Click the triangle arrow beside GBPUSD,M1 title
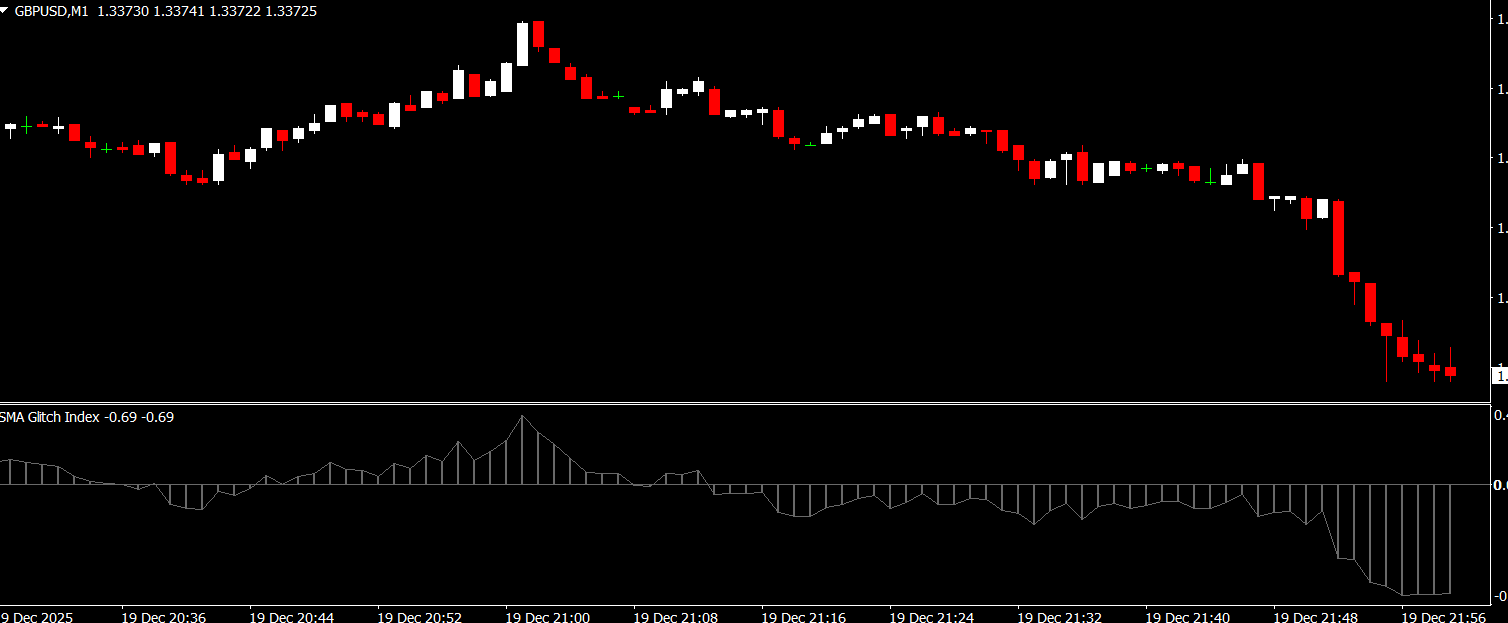The height and width of the screenshot is (623, 1508). pos(6,9)
